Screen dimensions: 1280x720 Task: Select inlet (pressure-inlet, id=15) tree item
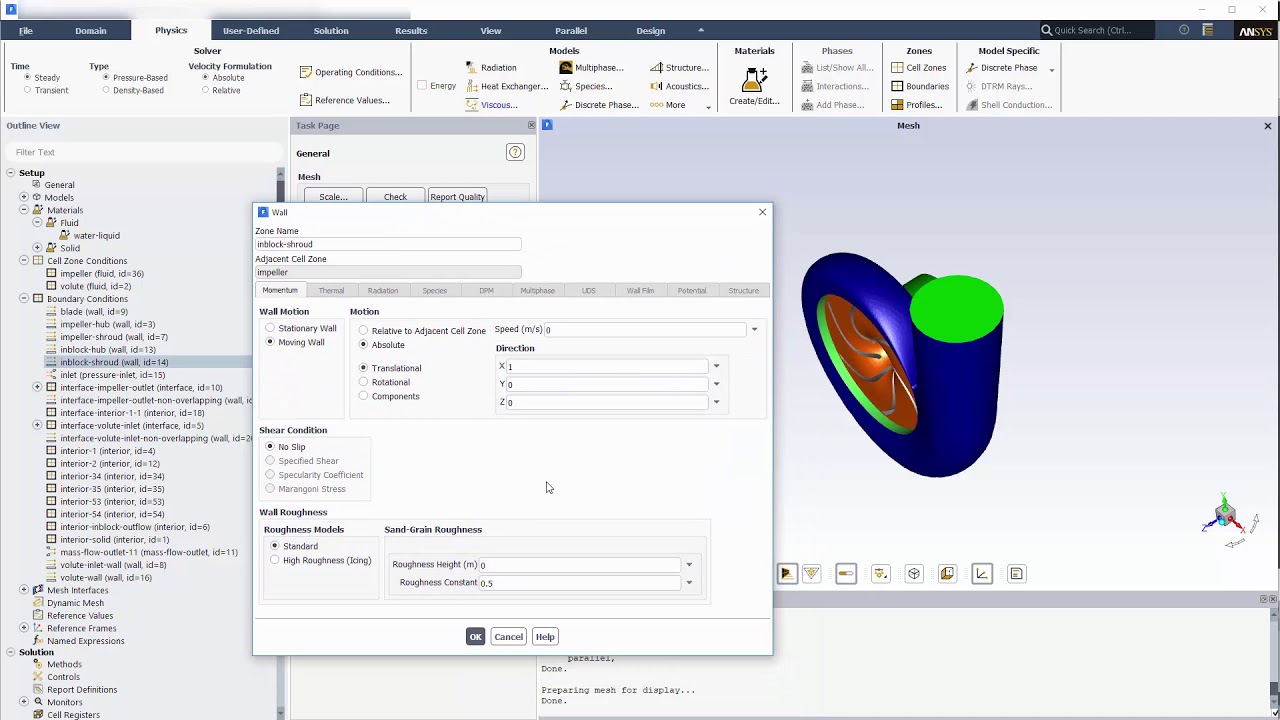pos(112,375)
